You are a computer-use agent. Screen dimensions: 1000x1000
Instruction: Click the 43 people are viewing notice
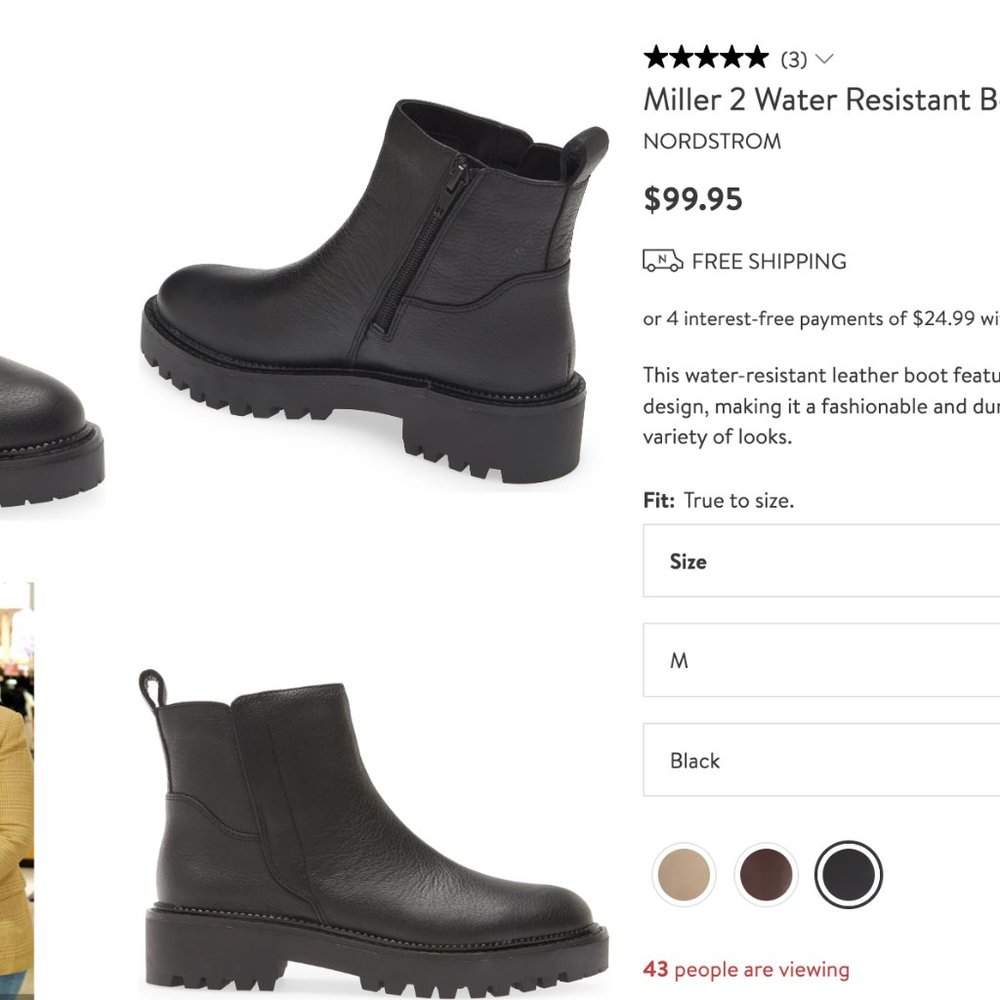(x=744, y=969)
